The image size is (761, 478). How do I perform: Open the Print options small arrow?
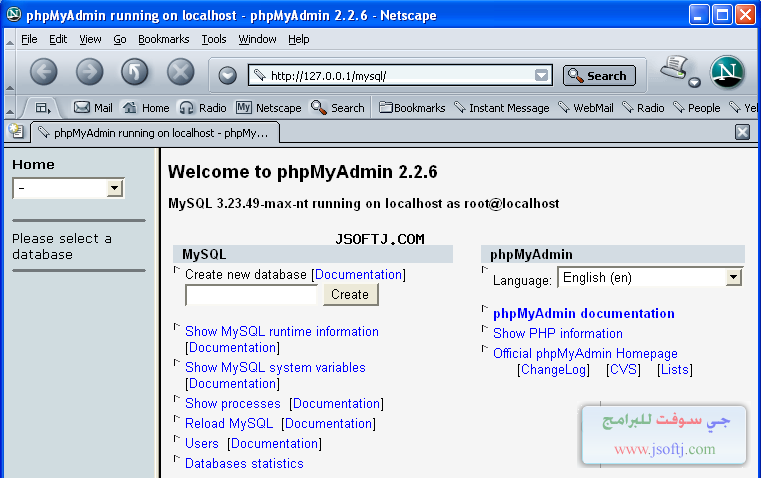click(695, 82)
